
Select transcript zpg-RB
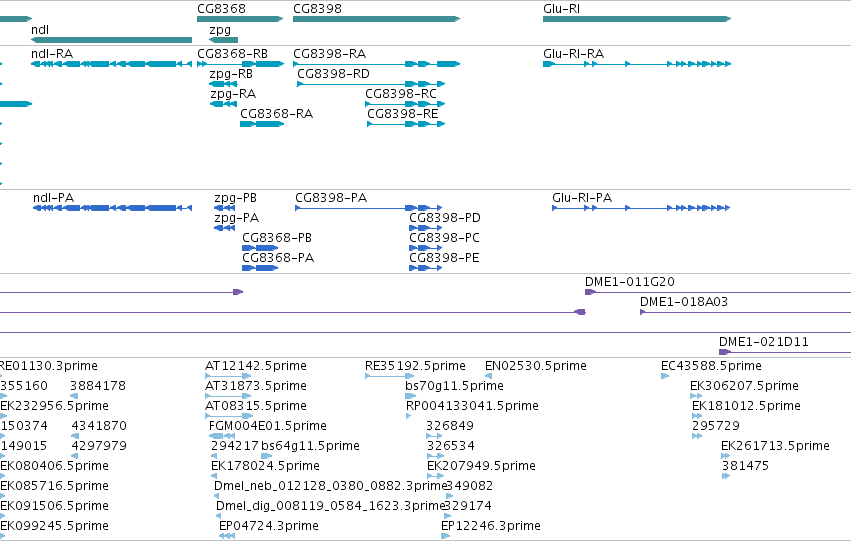coord(231,74)
